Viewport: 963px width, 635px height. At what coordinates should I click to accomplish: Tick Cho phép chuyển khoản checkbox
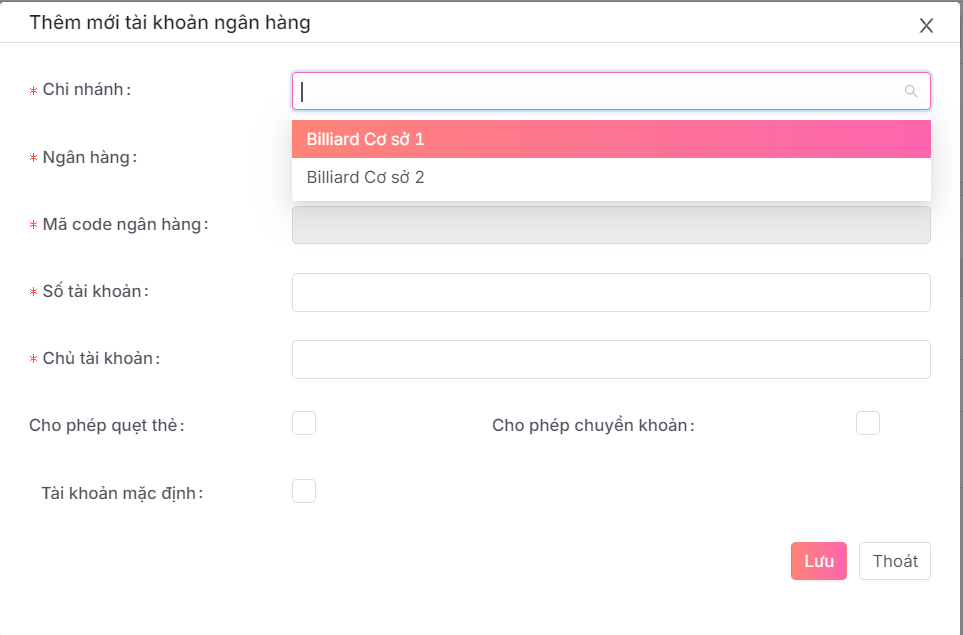(x=868, y=423)
